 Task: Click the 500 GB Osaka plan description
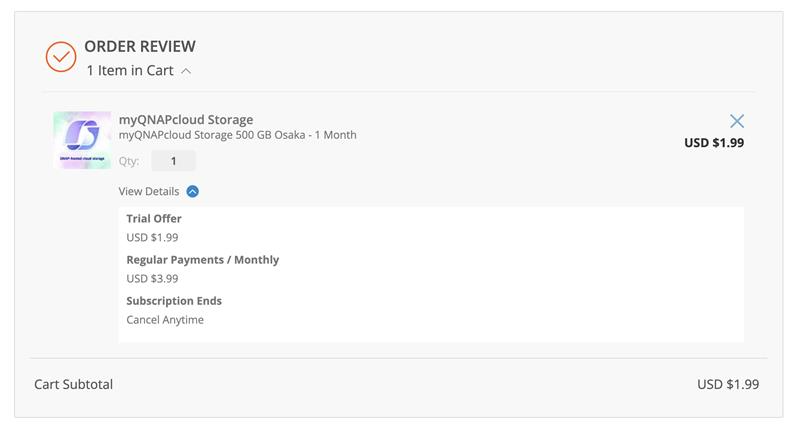tap(237, 135)
